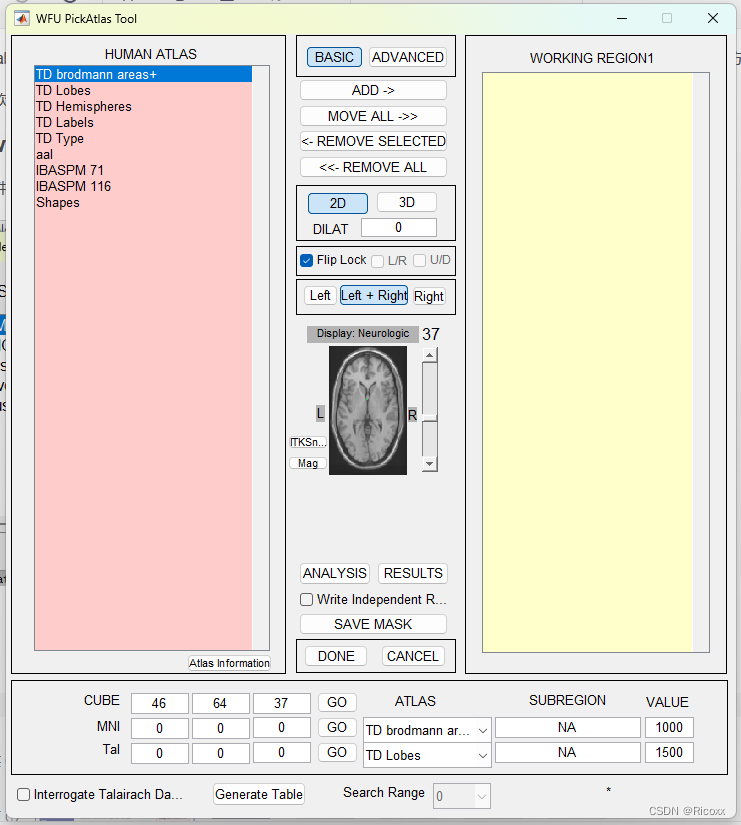Image resolution: width=741 pixels, height=825 pixels.
Task: Select TD Labels atlas
Action: tap(143, 123)
